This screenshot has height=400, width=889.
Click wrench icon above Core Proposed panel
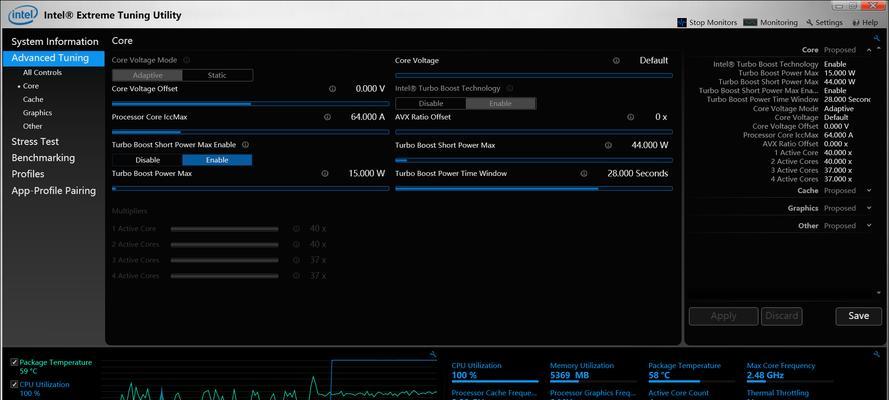click(877, 38)
